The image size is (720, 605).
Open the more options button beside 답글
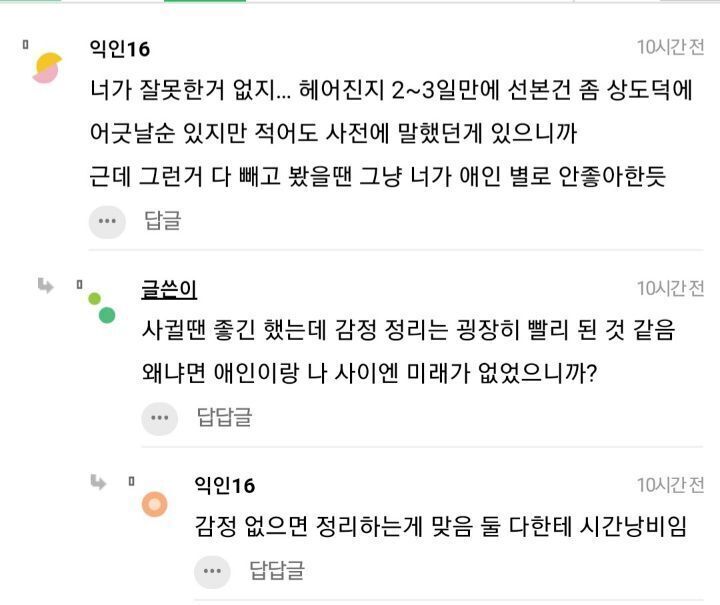click(107, 221)
